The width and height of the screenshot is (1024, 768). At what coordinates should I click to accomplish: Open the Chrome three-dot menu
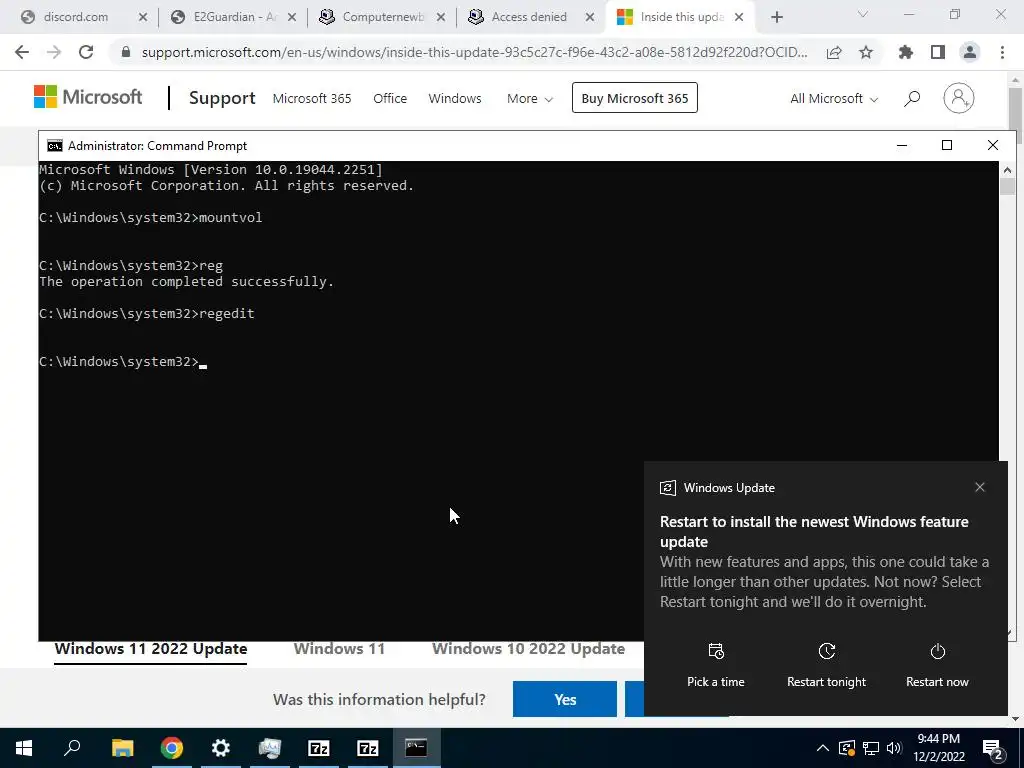(1002, 52)
